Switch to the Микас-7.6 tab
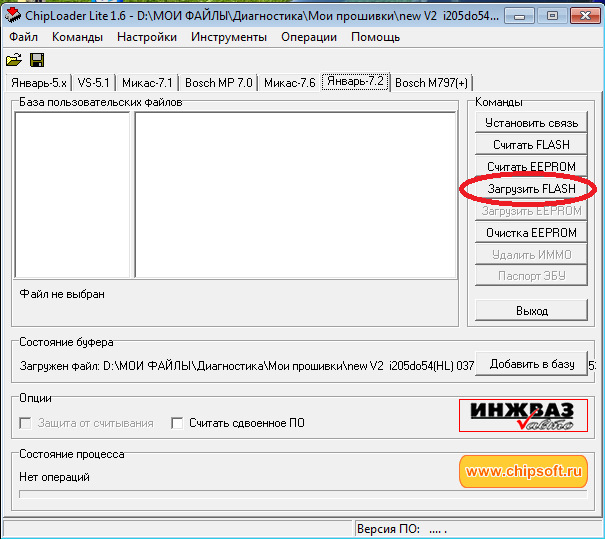This screenshot has width=605, height=539. pos(289,83)
